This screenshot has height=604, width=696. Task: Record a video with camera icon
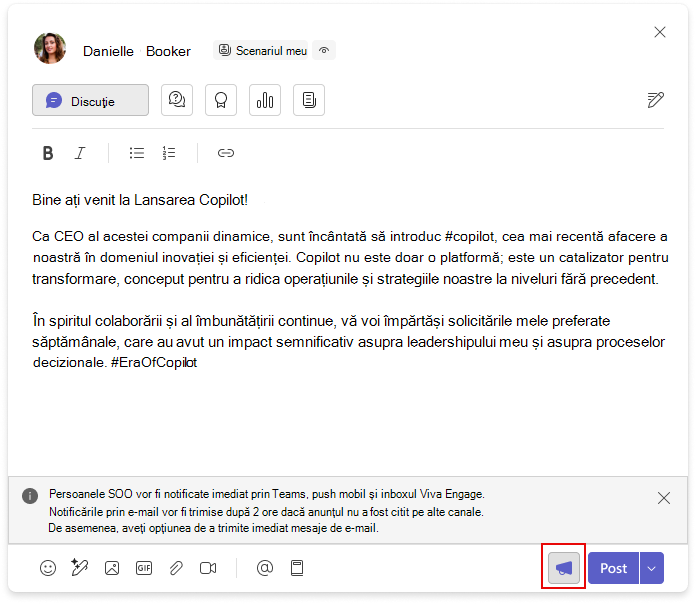click(208, 568)
